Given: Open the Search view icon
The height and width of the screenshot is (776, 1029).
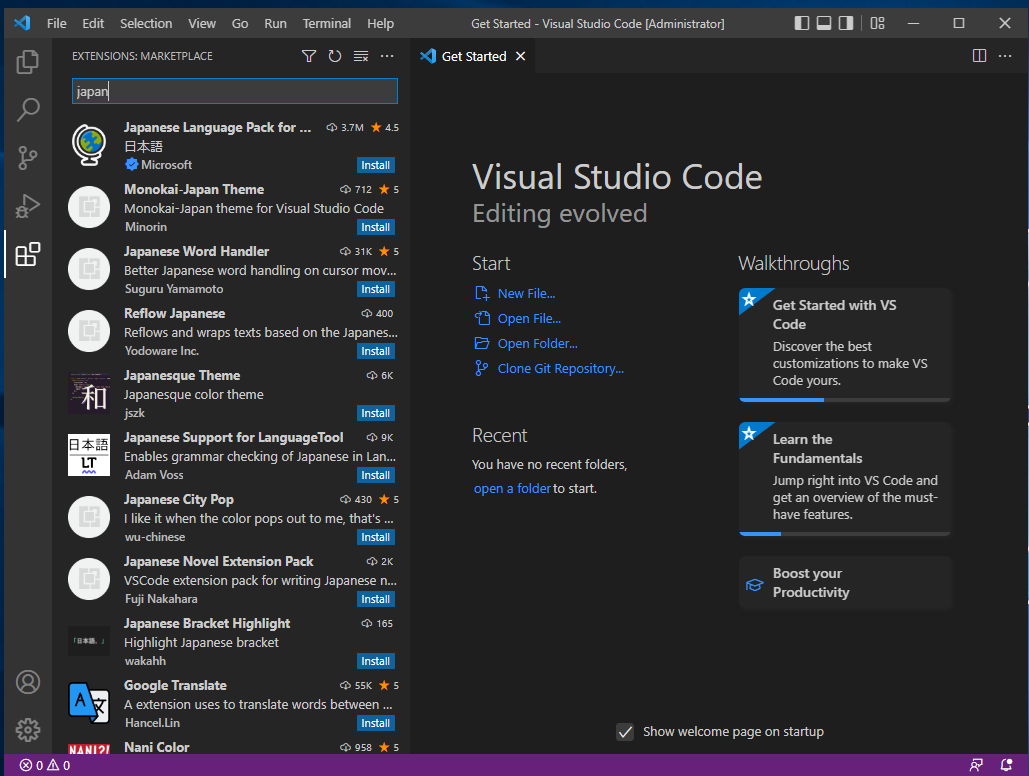Looking at the screenshot, I should click(28, 110).
